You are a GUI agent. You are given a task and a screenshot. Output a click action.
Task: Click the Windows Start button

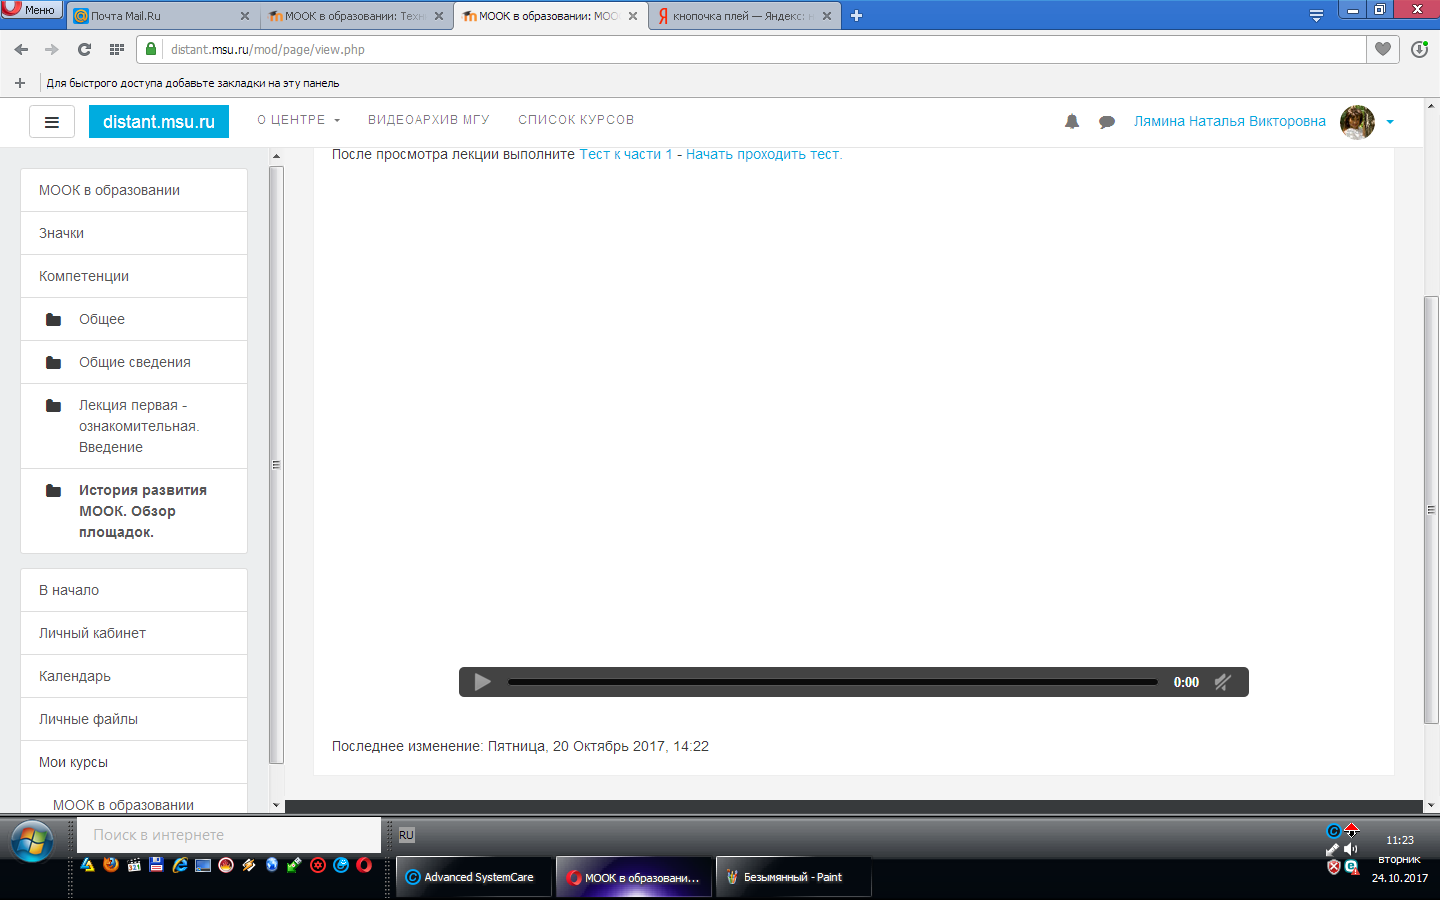pos(32,842)
